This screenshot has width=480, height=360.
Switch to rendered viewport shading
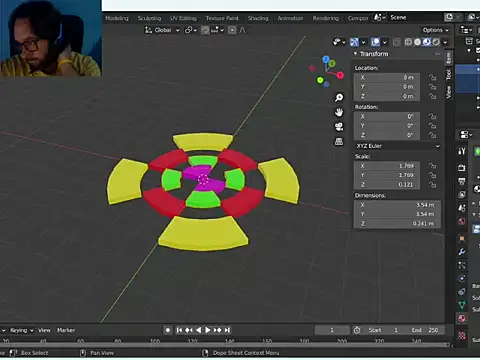click(x=436, y=42)
